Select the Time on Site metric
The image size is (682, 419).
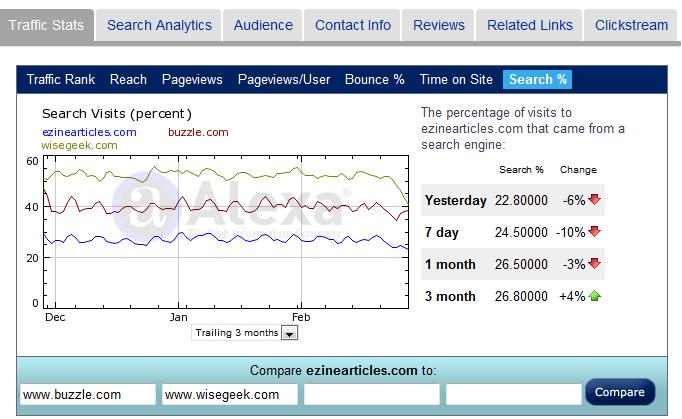point(456,80)
